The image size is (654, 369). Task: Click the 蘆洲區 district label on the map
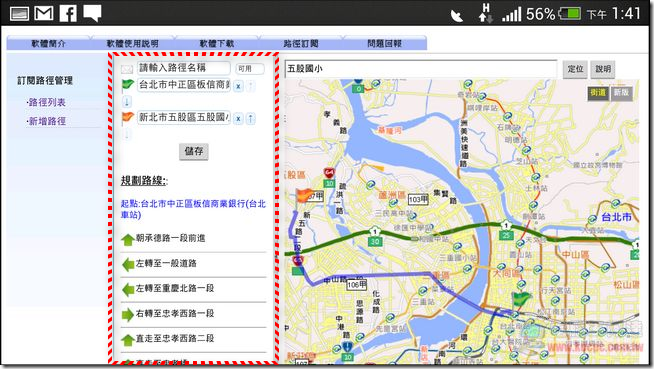click(392, 195)
